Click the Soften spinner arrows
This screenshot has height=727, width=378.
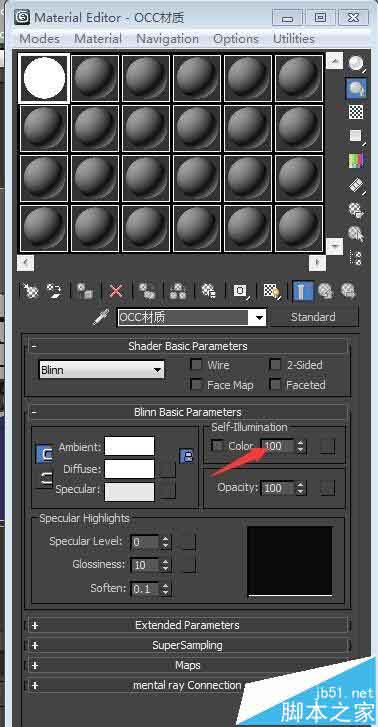166,589
